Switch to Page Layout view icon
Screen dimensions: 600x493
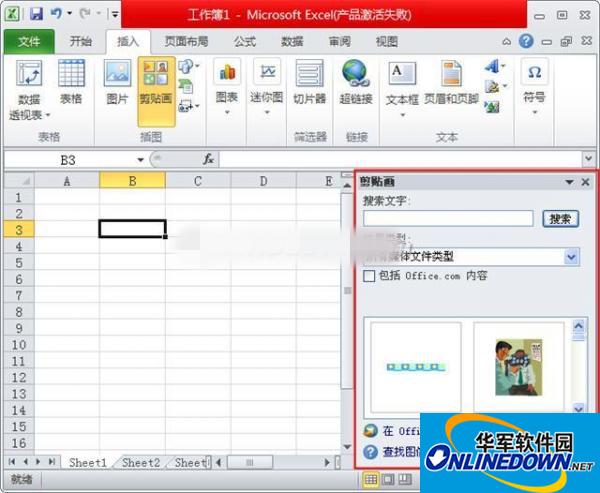388,479
